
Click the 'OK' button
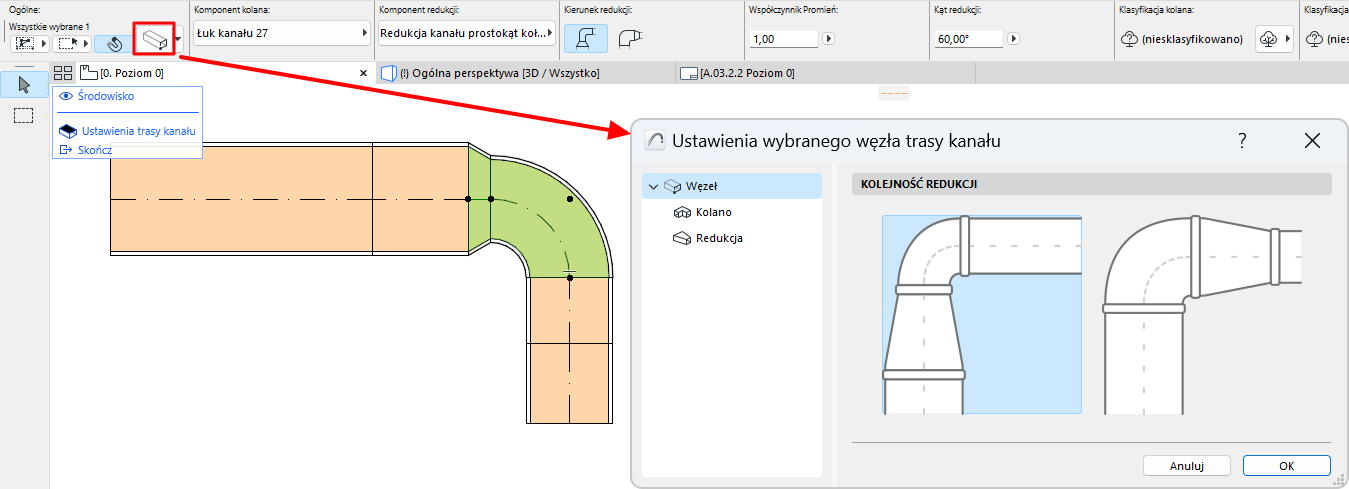1287,466
